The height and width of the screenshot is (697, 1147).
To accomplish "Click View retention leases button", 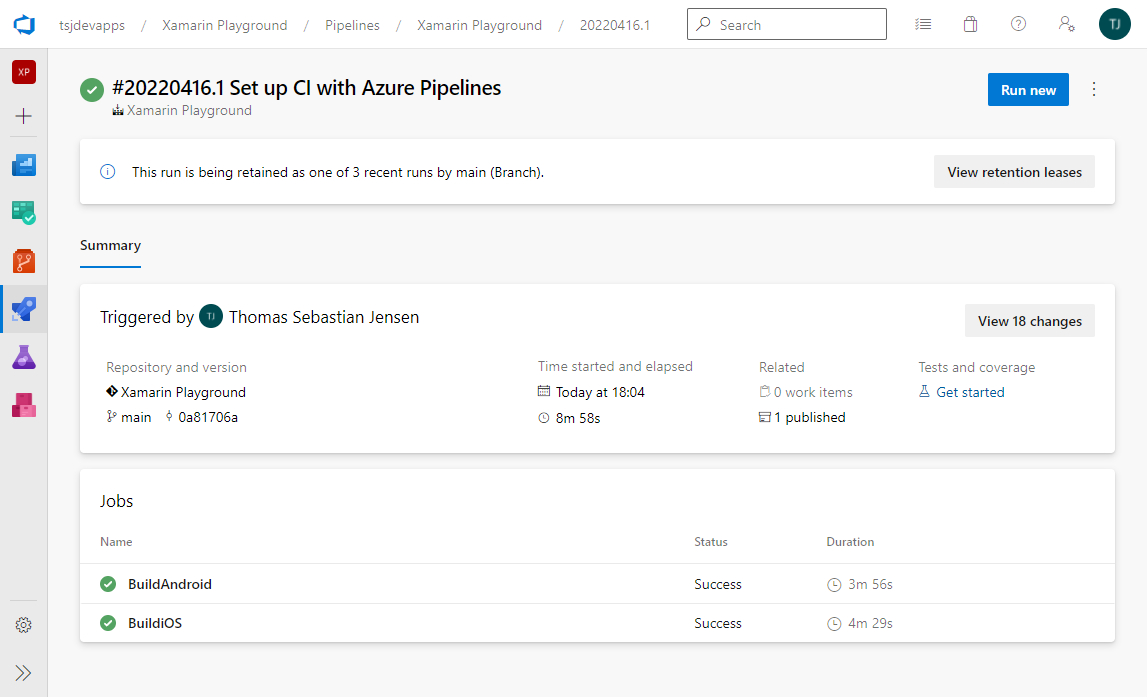I will [x=1014, y=172].
